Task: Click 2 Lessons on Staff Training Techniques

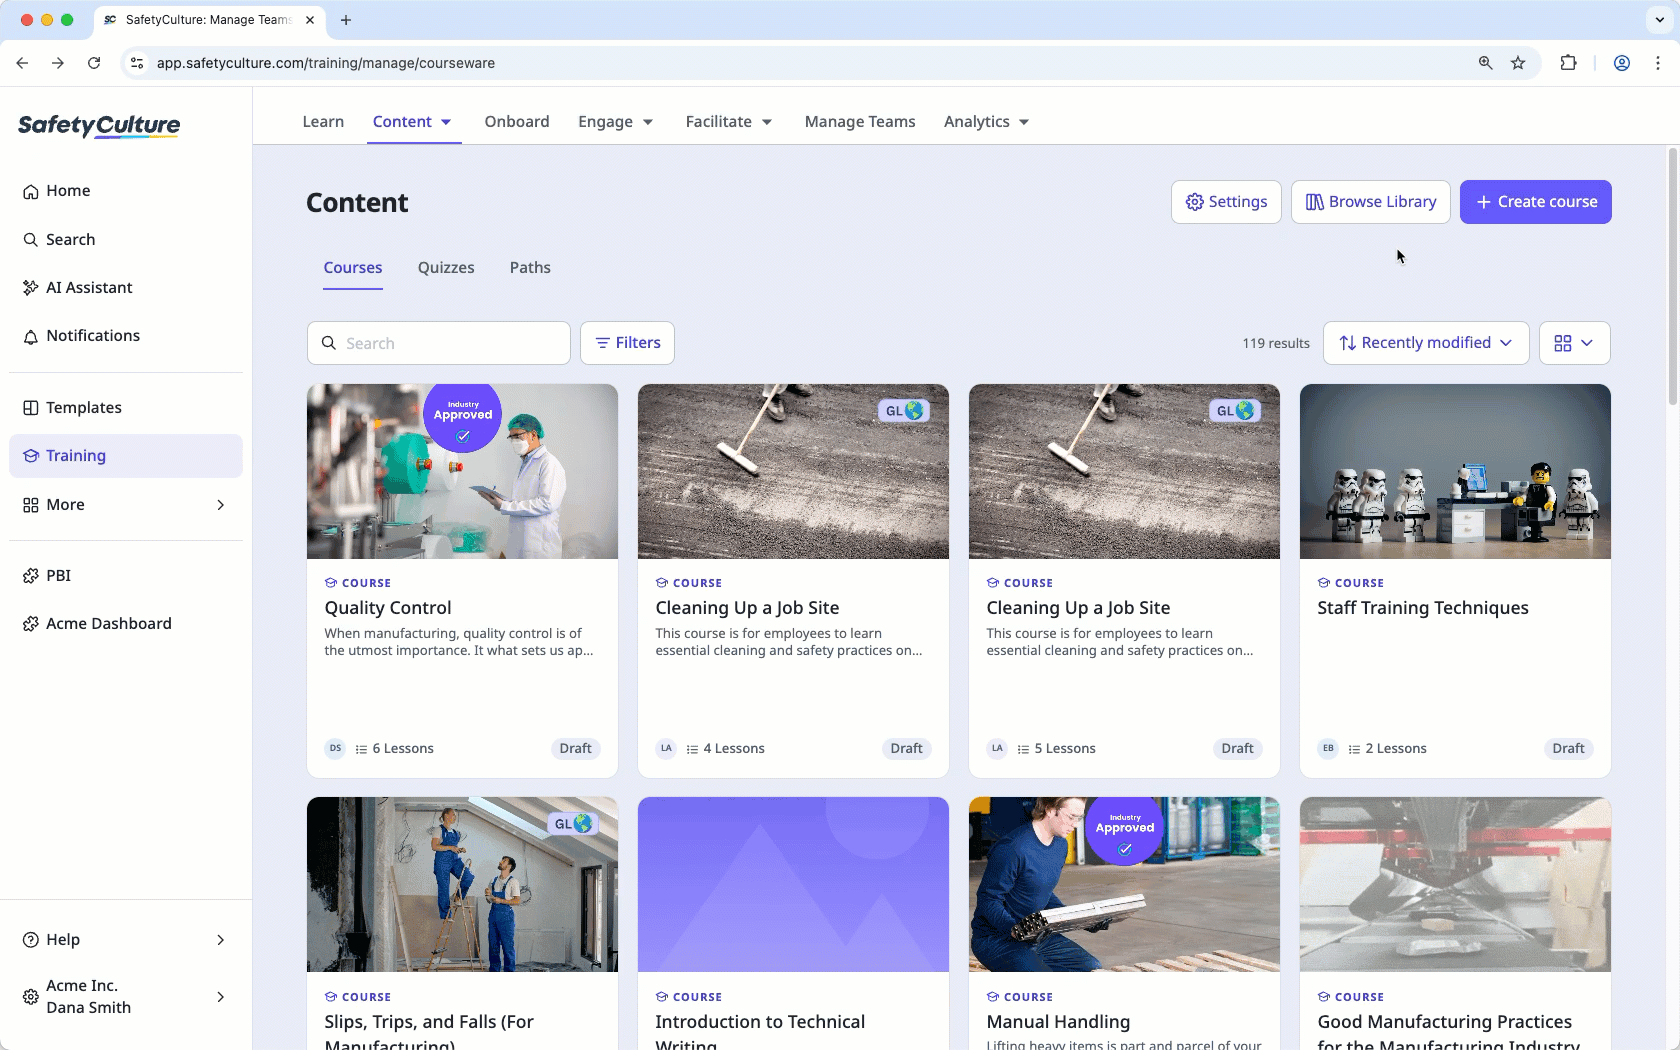Action: coord(1388,749)
